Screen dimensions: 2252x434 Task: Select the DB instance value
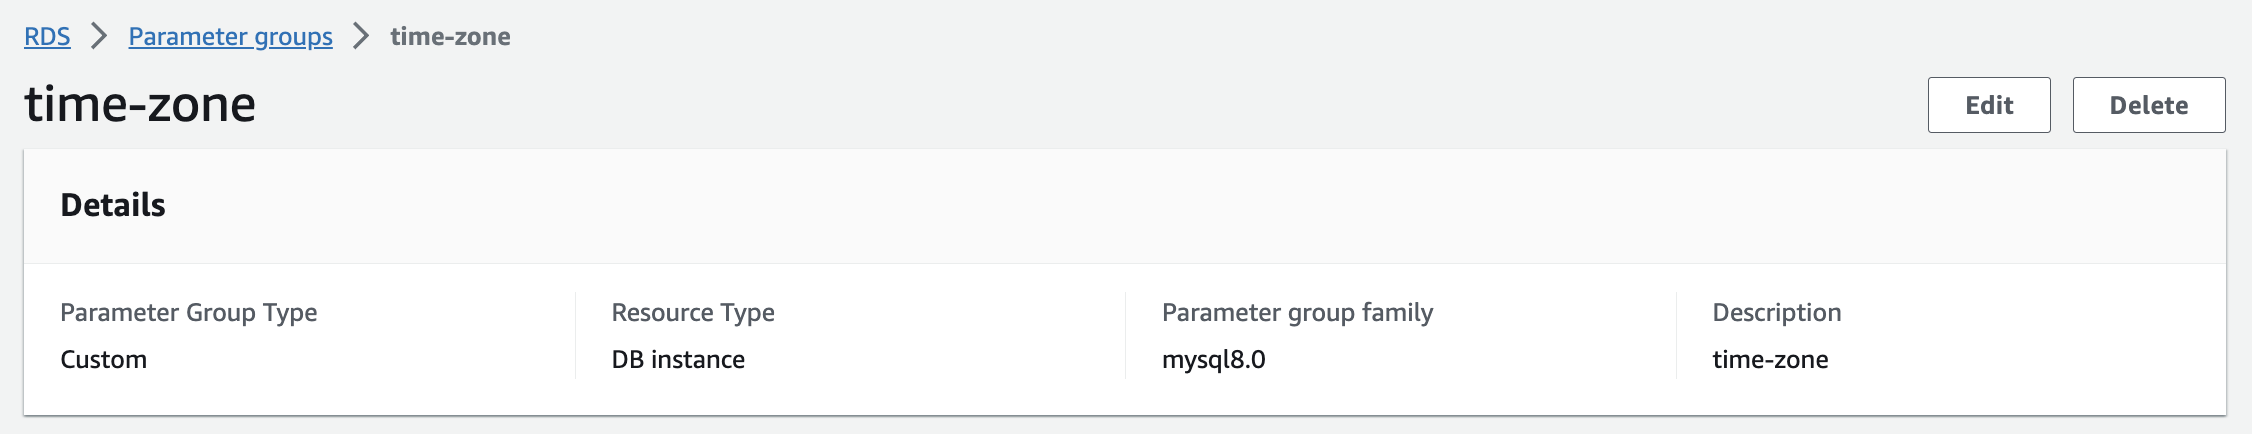678,359
